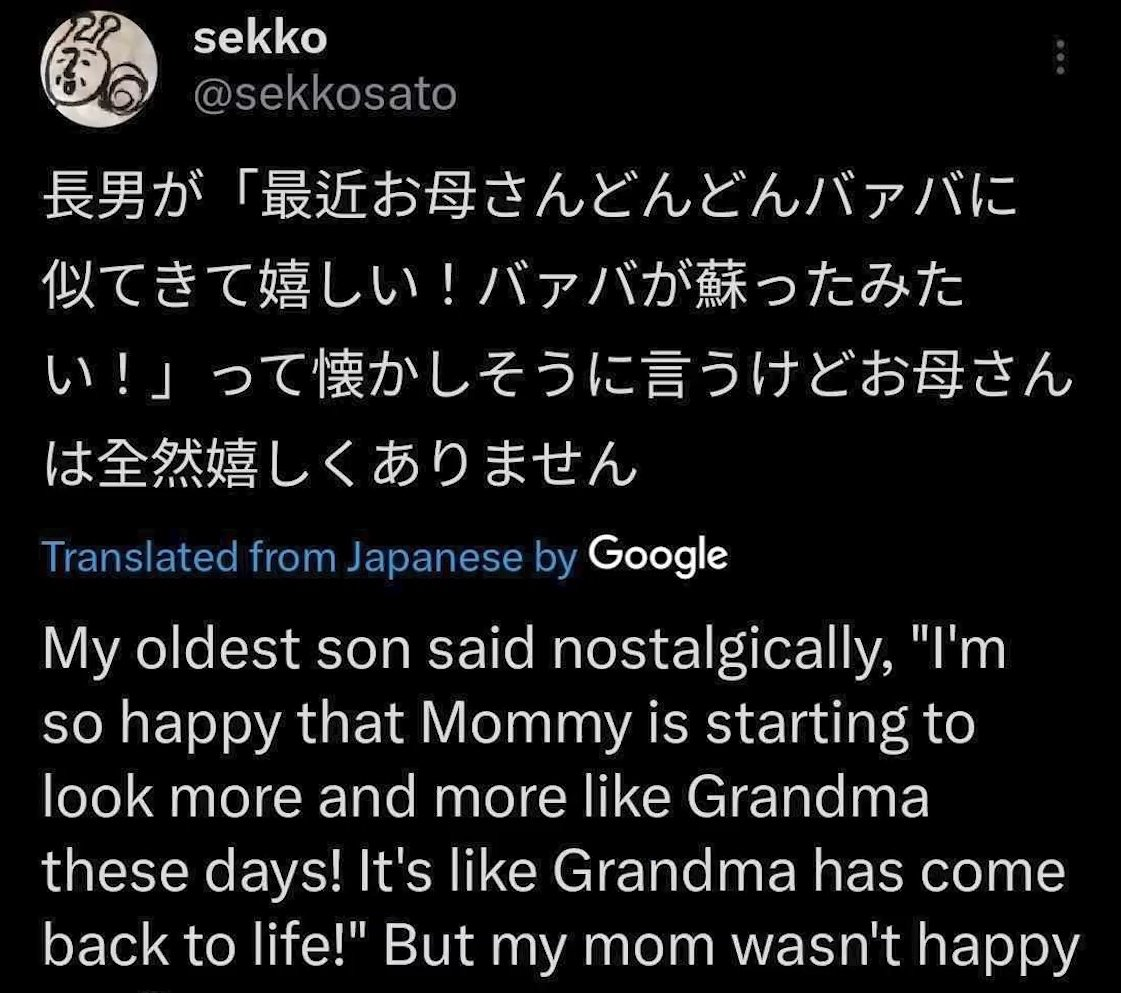Visit the @sekkosato handle link
Viewport: 1121px width, 993px height.
click(325, 94)
